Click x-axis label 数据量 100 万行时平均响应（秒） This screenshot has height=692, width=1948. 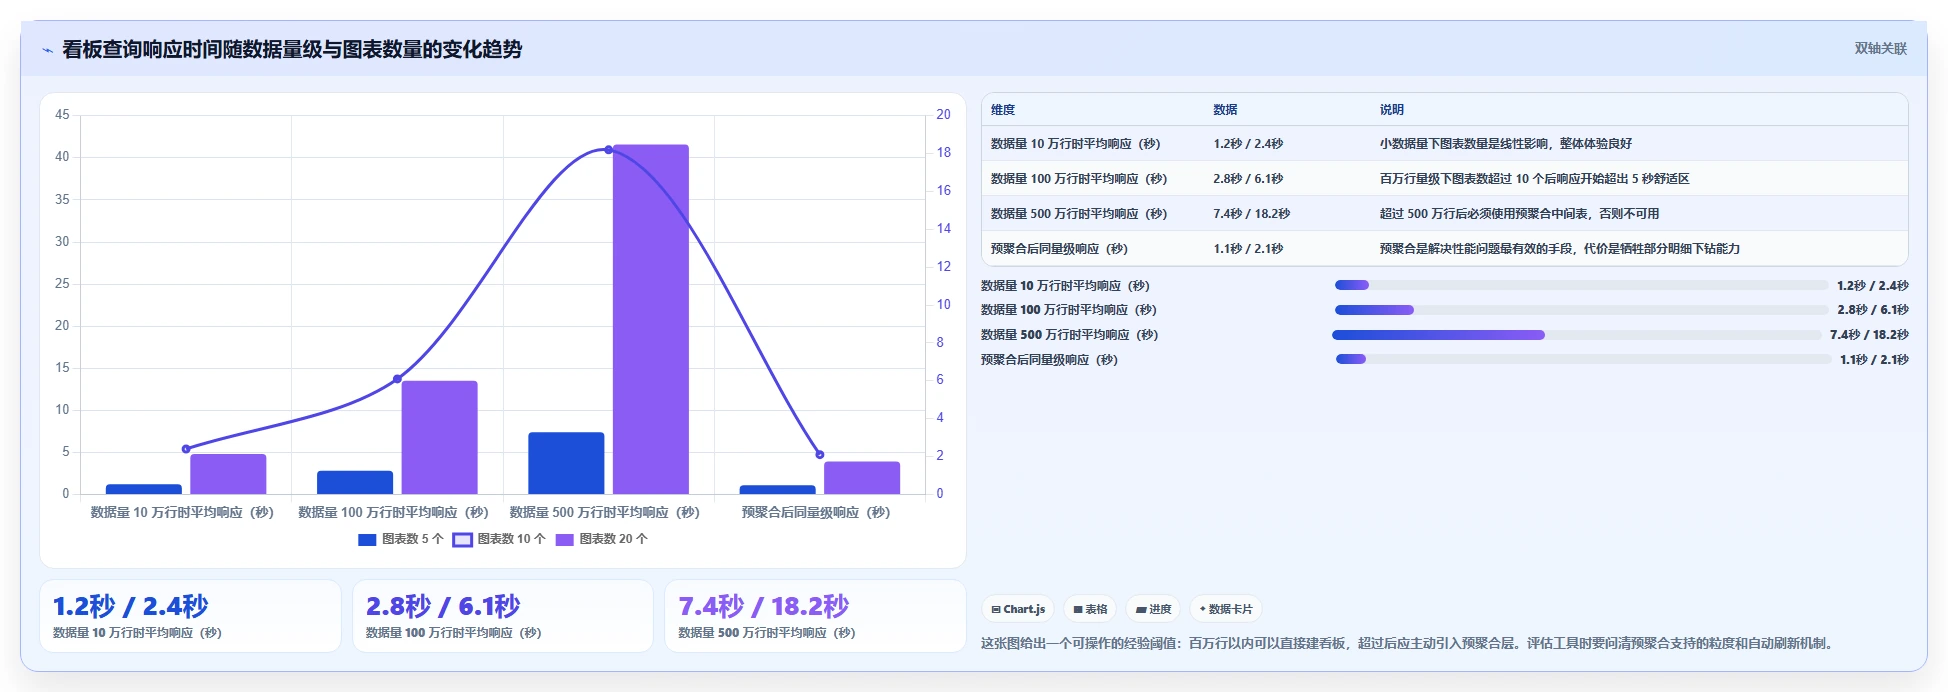pos(393,513)
